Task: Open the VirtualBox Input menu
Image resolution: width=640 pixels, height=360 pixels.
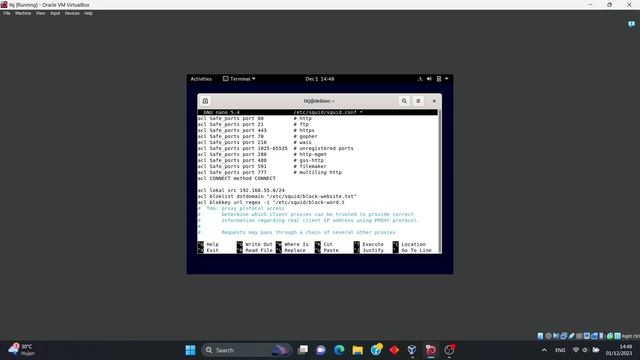Action: pos(55,13)
